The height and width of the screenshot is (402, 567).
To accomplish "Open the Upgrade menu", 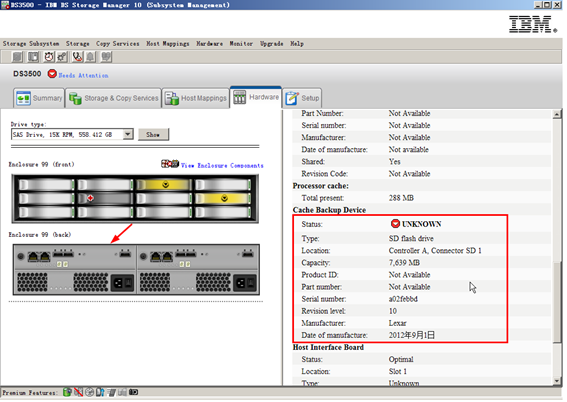I will (x=272, y=44).
